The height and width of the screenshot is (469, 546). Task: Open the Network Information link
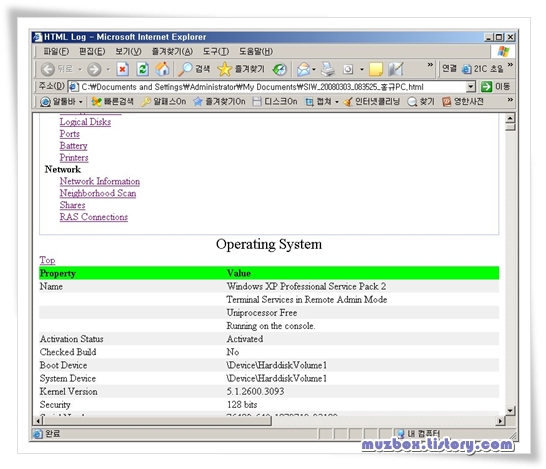[100, 181]
